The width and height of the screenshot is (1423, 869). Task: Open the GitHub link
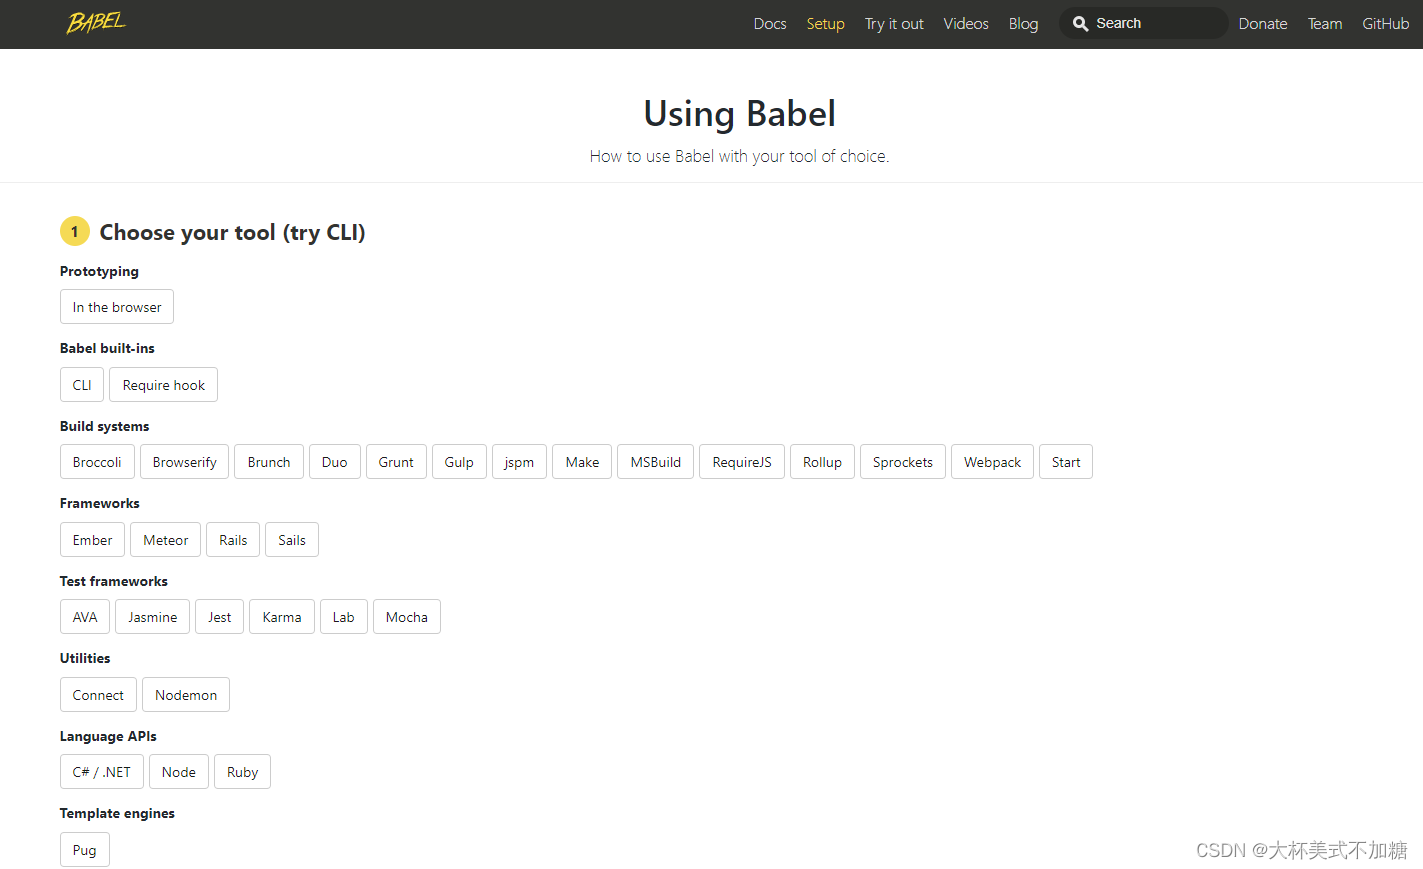(1386, 24)
